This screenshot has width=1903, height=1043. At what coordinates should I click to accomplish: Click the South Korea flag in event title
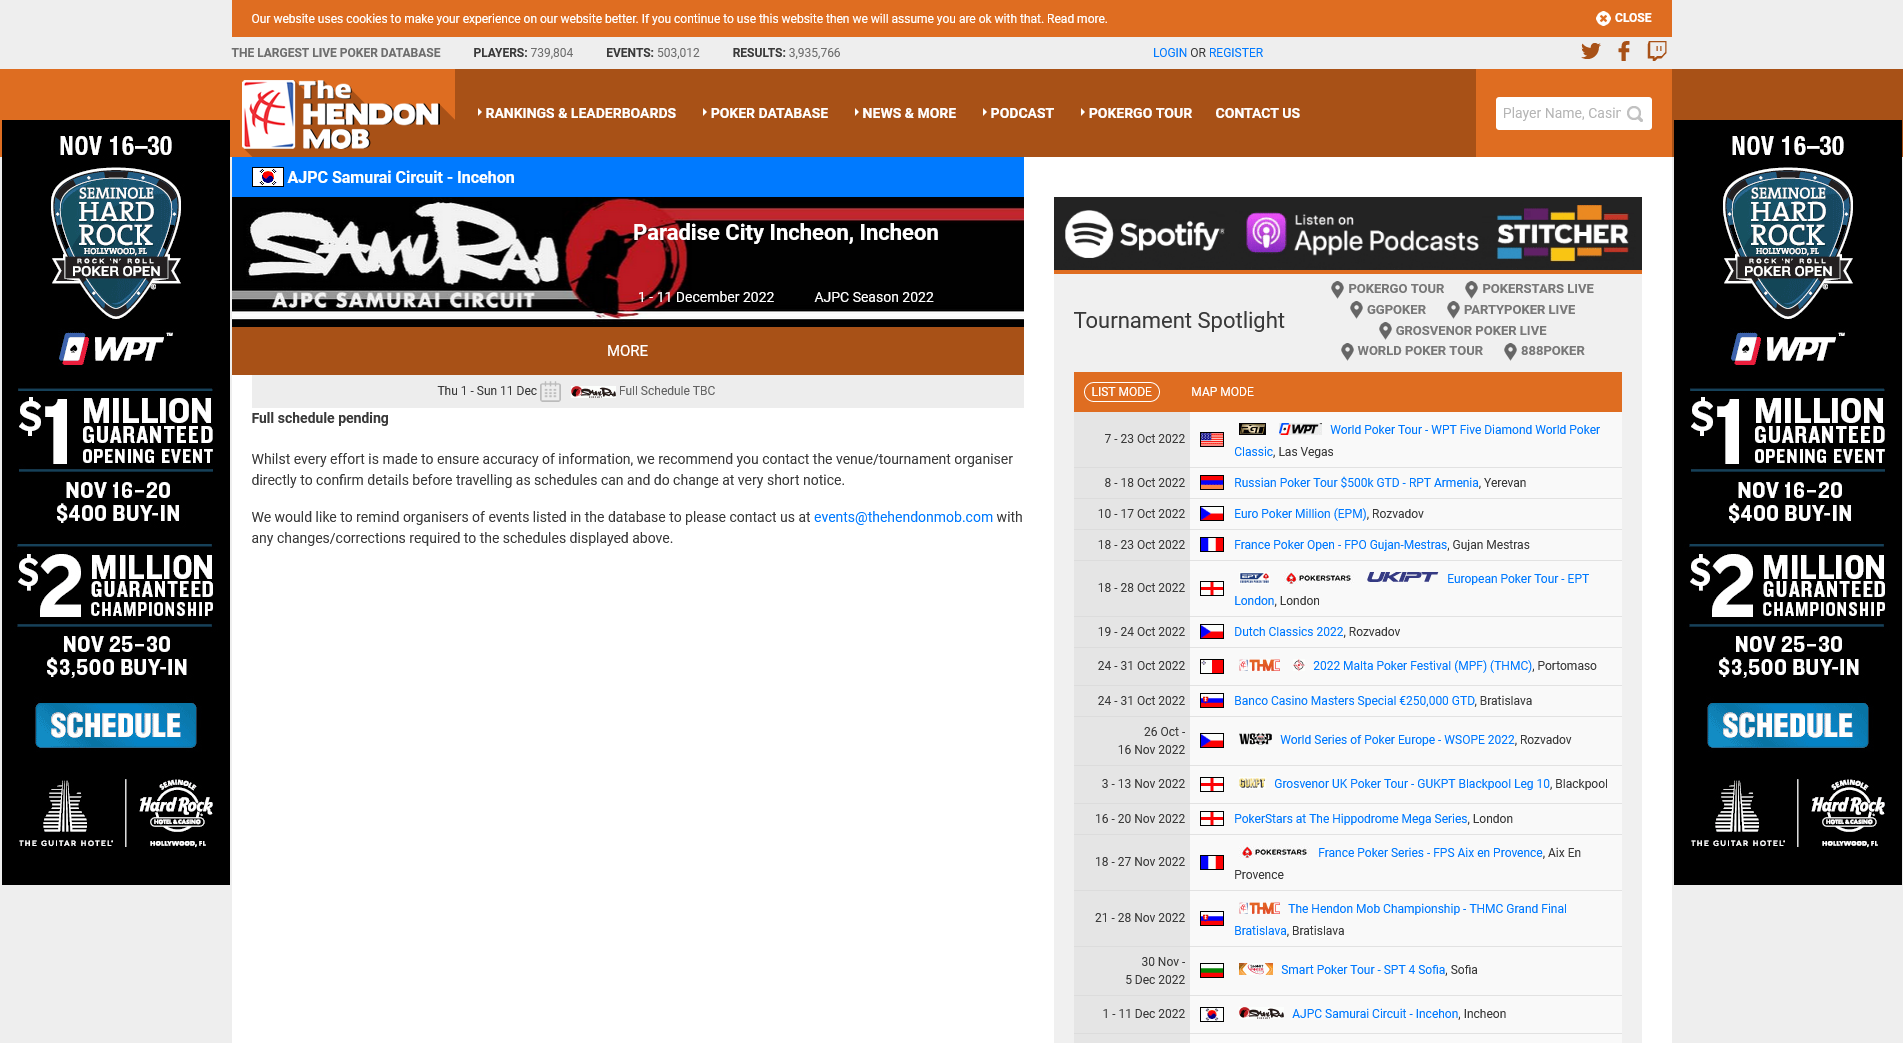pyautogui.click(x=267, y=177)
